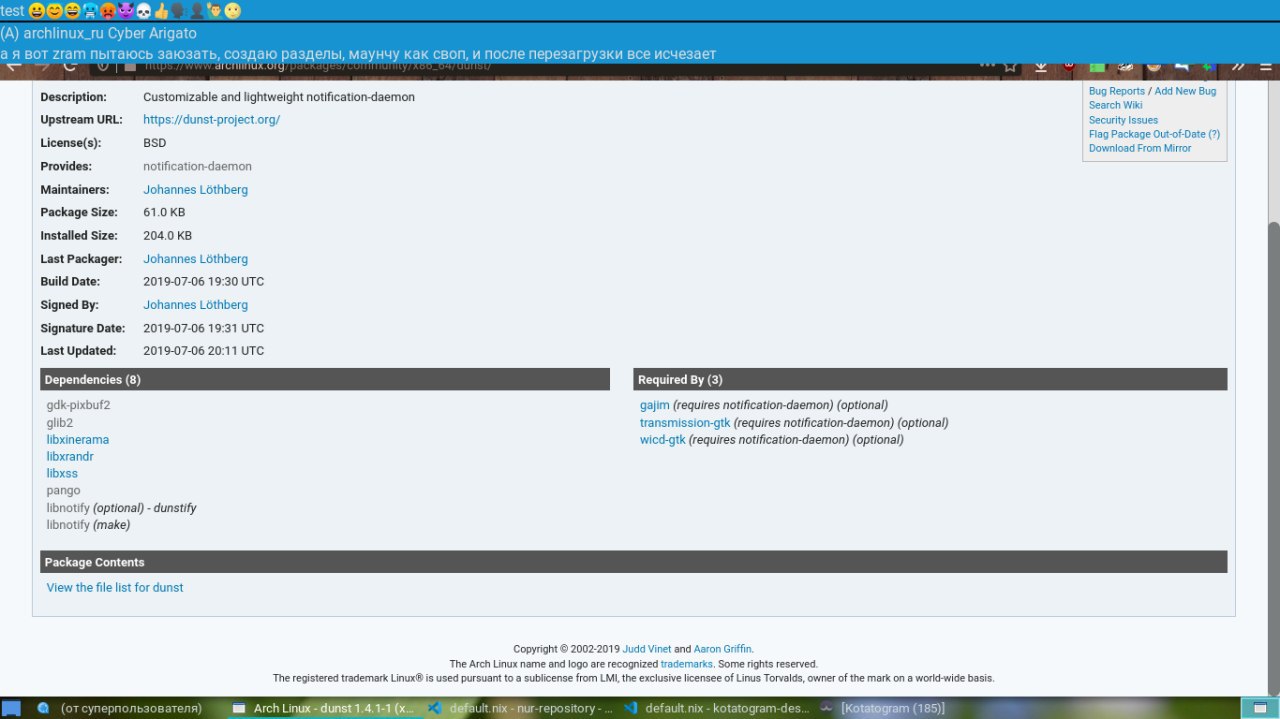Open Add New Bug link
The height and width of the screenshot is (719, 1280).
pos(1186,91)
